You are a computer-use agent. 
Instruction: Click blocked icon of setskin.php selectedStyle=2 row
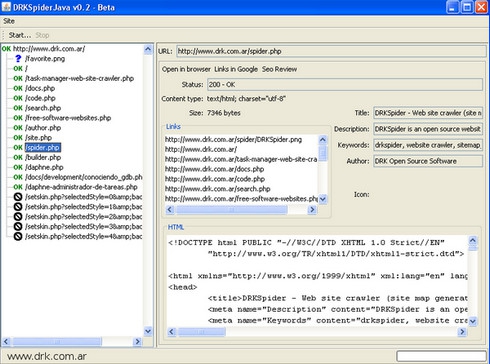click(x=18, y=217)
